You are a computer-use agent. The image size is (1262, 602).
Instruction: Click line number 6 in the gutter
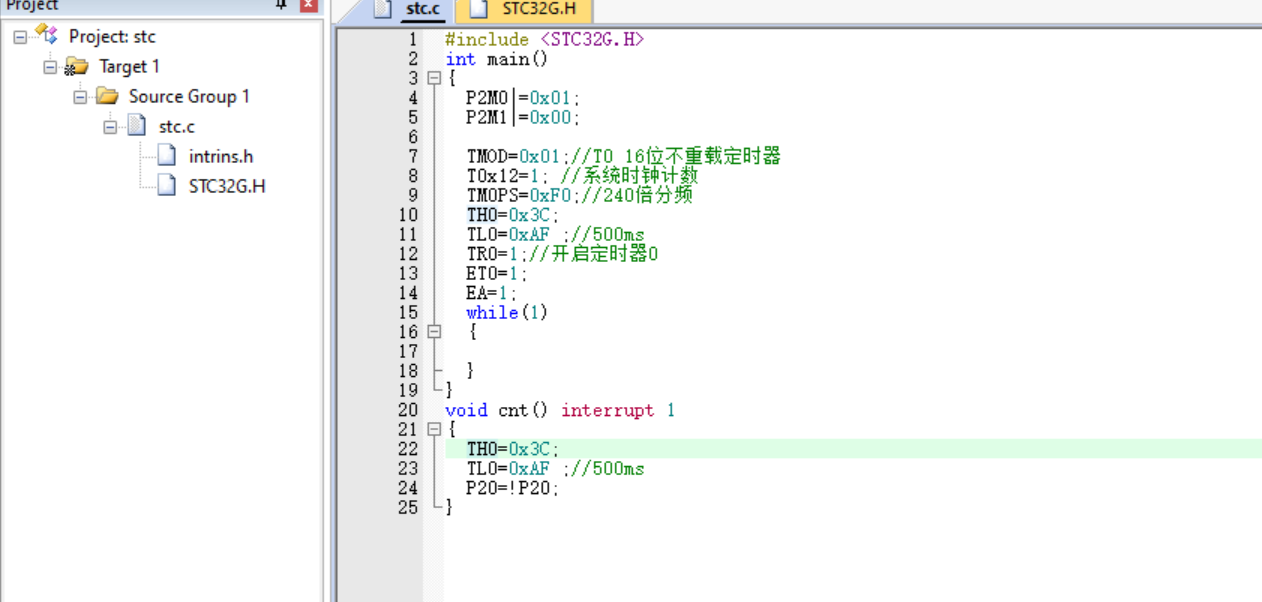coord(413,137)
